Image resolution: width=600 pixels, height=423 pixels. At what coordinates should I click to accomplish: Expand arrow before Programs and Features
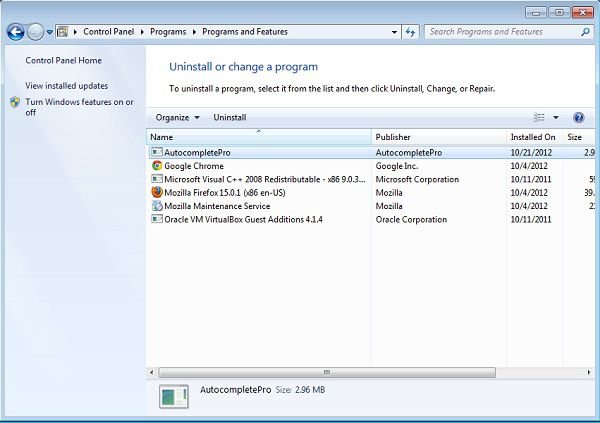tap(194, 32)
